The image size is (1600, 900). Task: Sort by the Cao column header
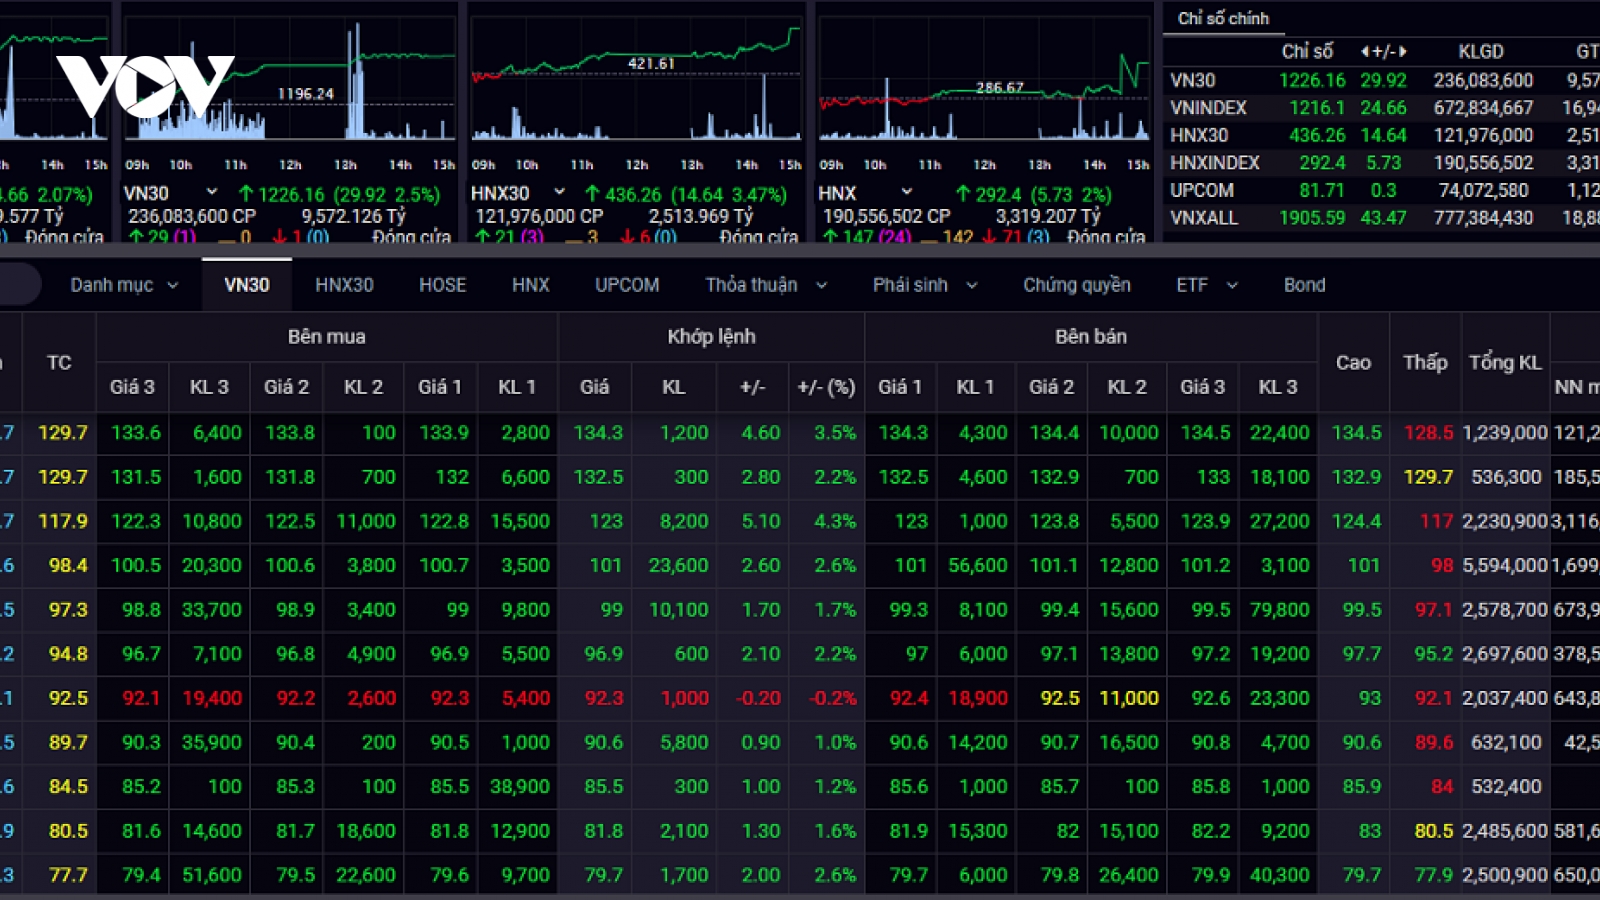pyautogui.click(x=1353, y=362)
